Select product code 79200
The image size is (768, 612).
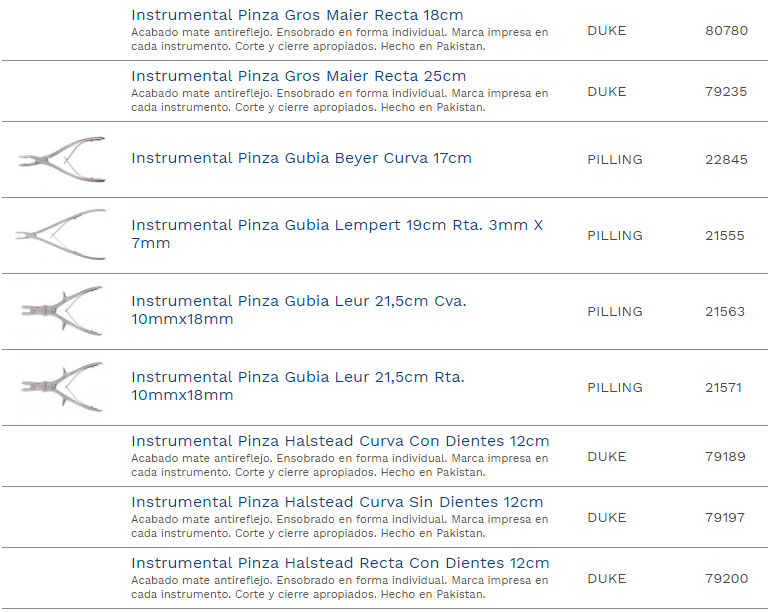(726, 579)
